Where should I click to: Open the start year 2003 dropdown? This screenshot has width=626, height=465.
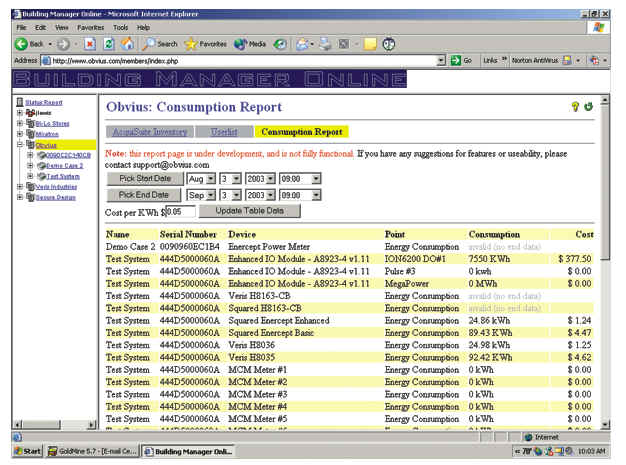pos(271,179)
